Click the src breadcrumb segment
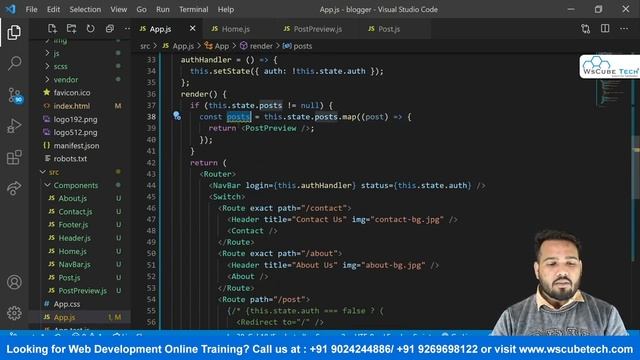Screen dimensions: 640x360 (145, 46)
